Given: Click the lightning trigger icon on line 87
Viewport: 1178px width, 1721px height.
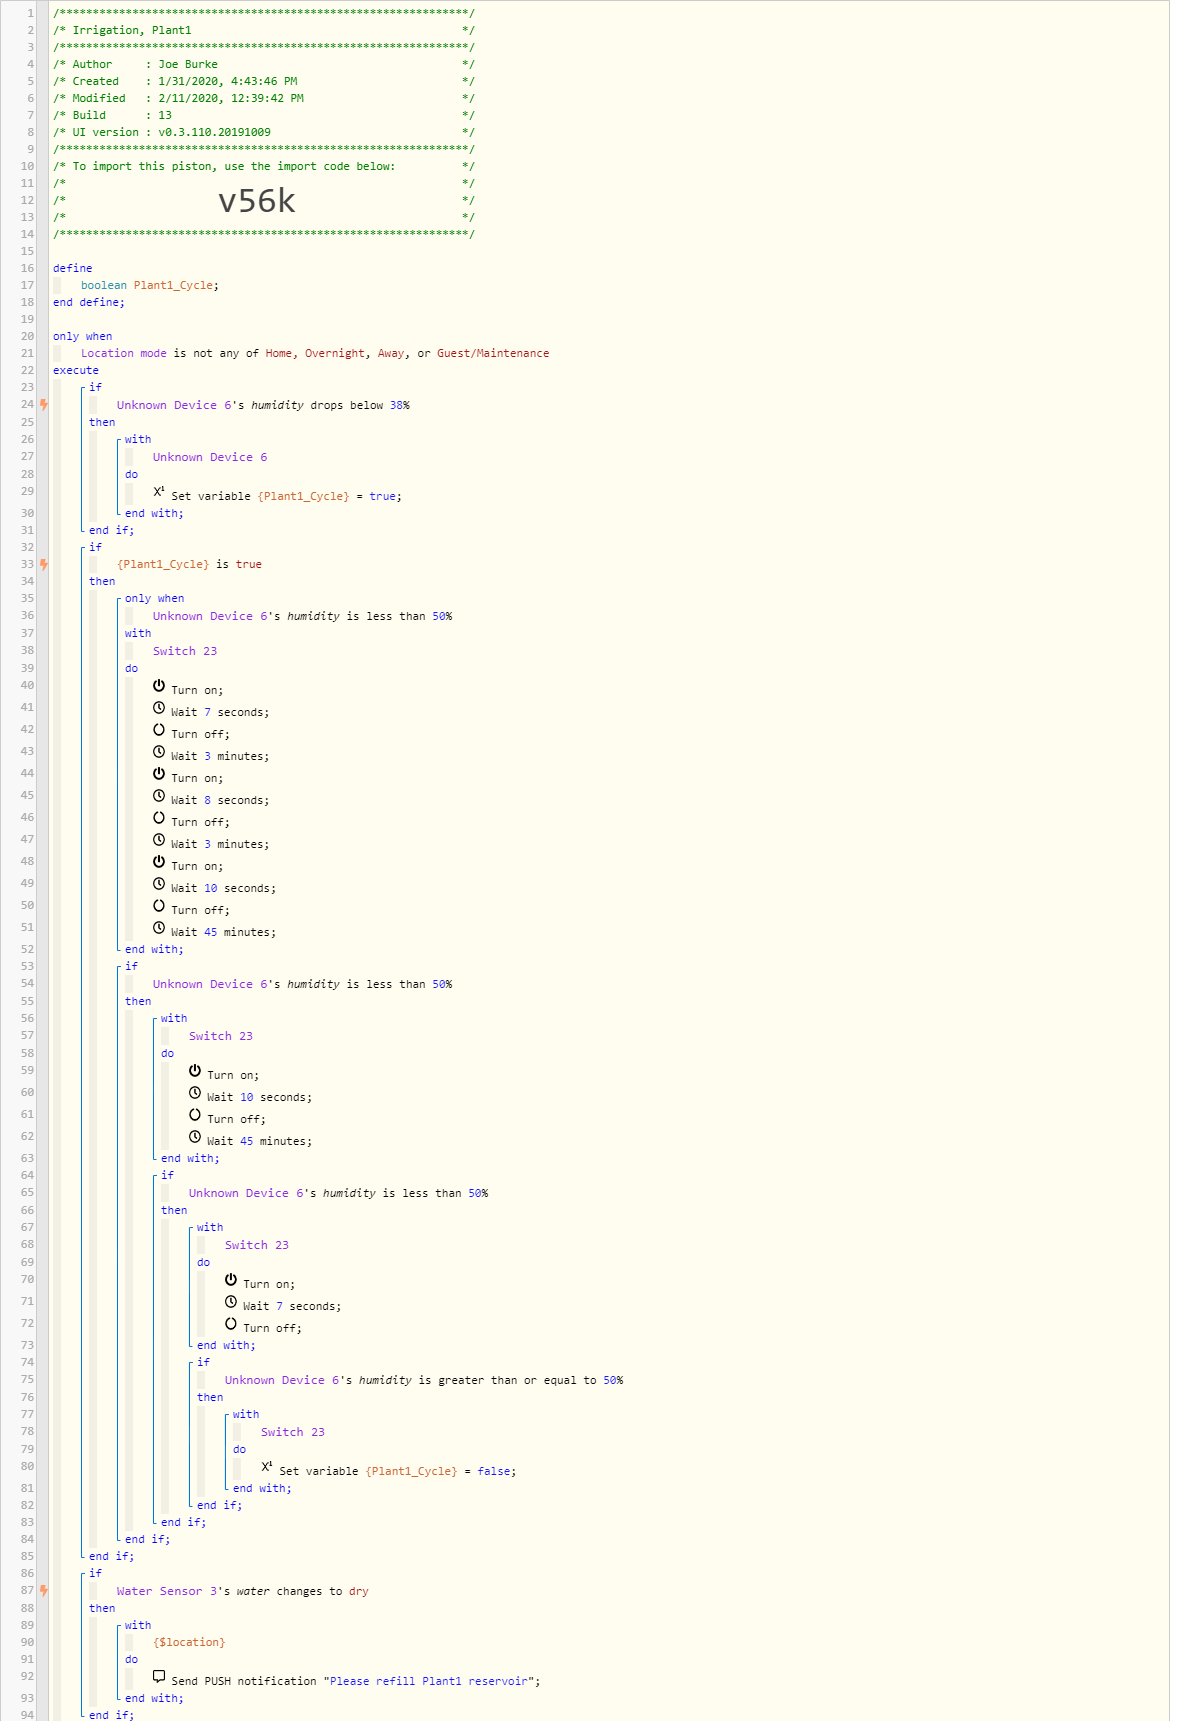Looking at the screenshot, I should (x=43, y=1591).
